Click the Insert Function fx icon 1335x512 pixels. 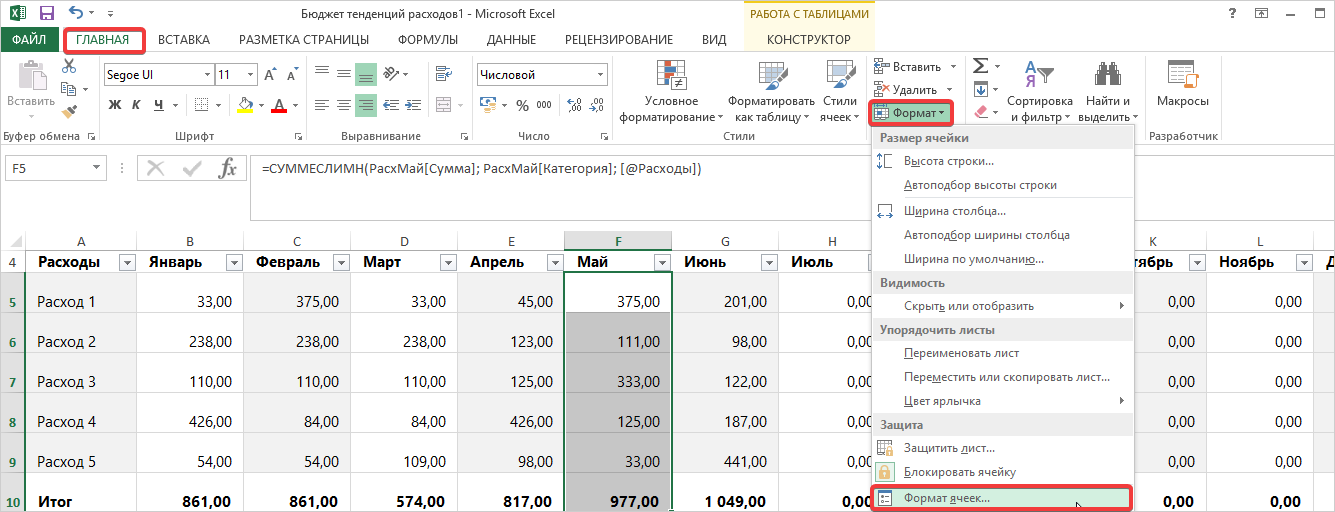click(228, 169)
